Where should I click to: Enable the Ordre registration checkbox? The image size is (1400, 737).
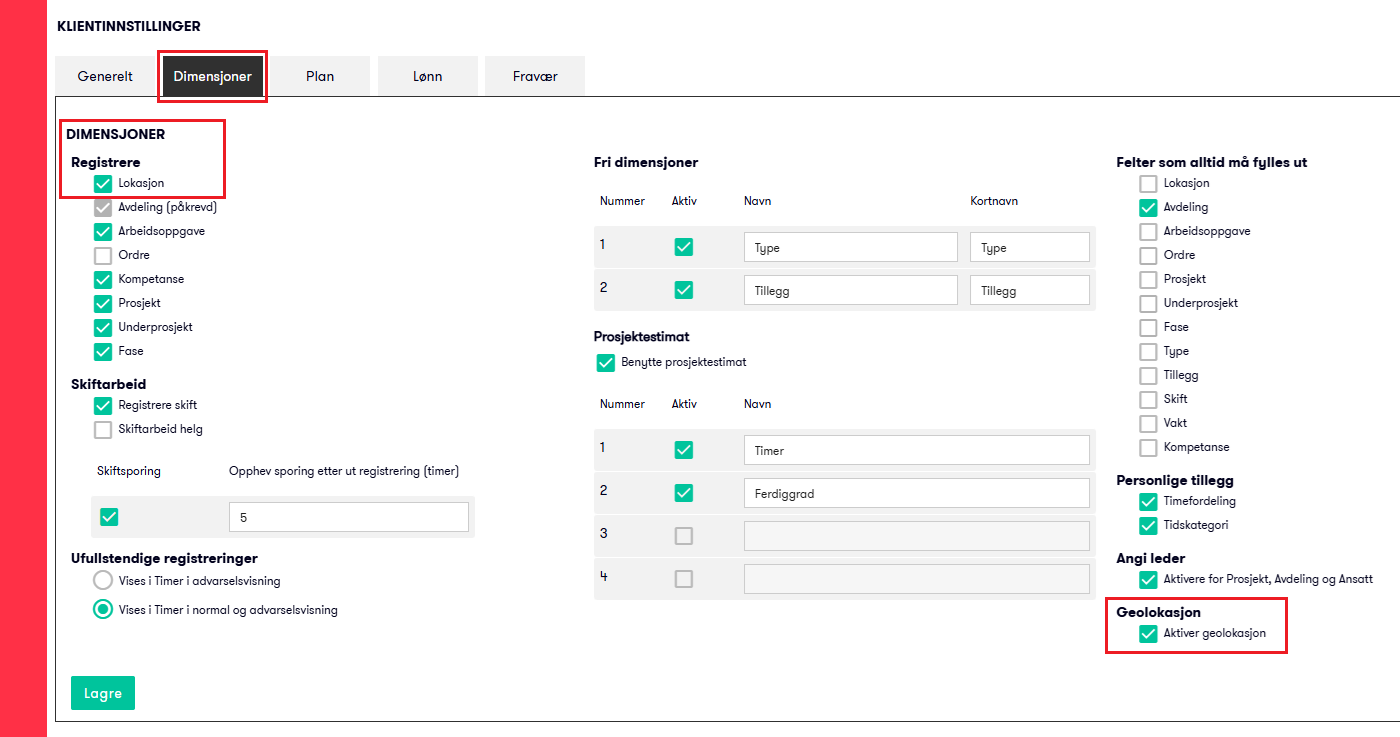103,256
